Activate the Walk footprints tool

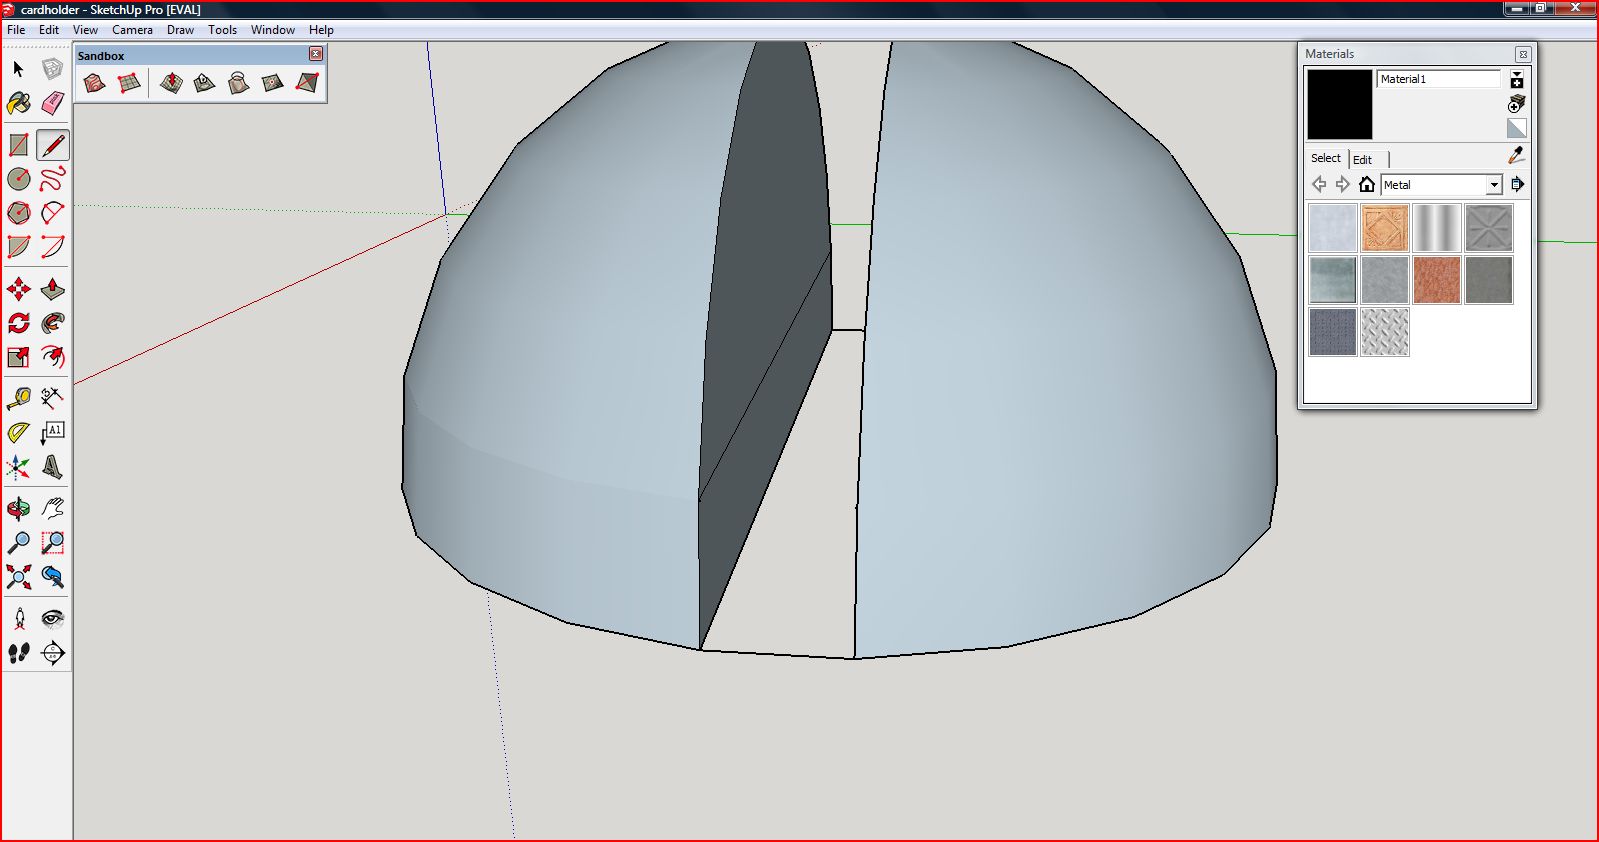click(19, 653)
